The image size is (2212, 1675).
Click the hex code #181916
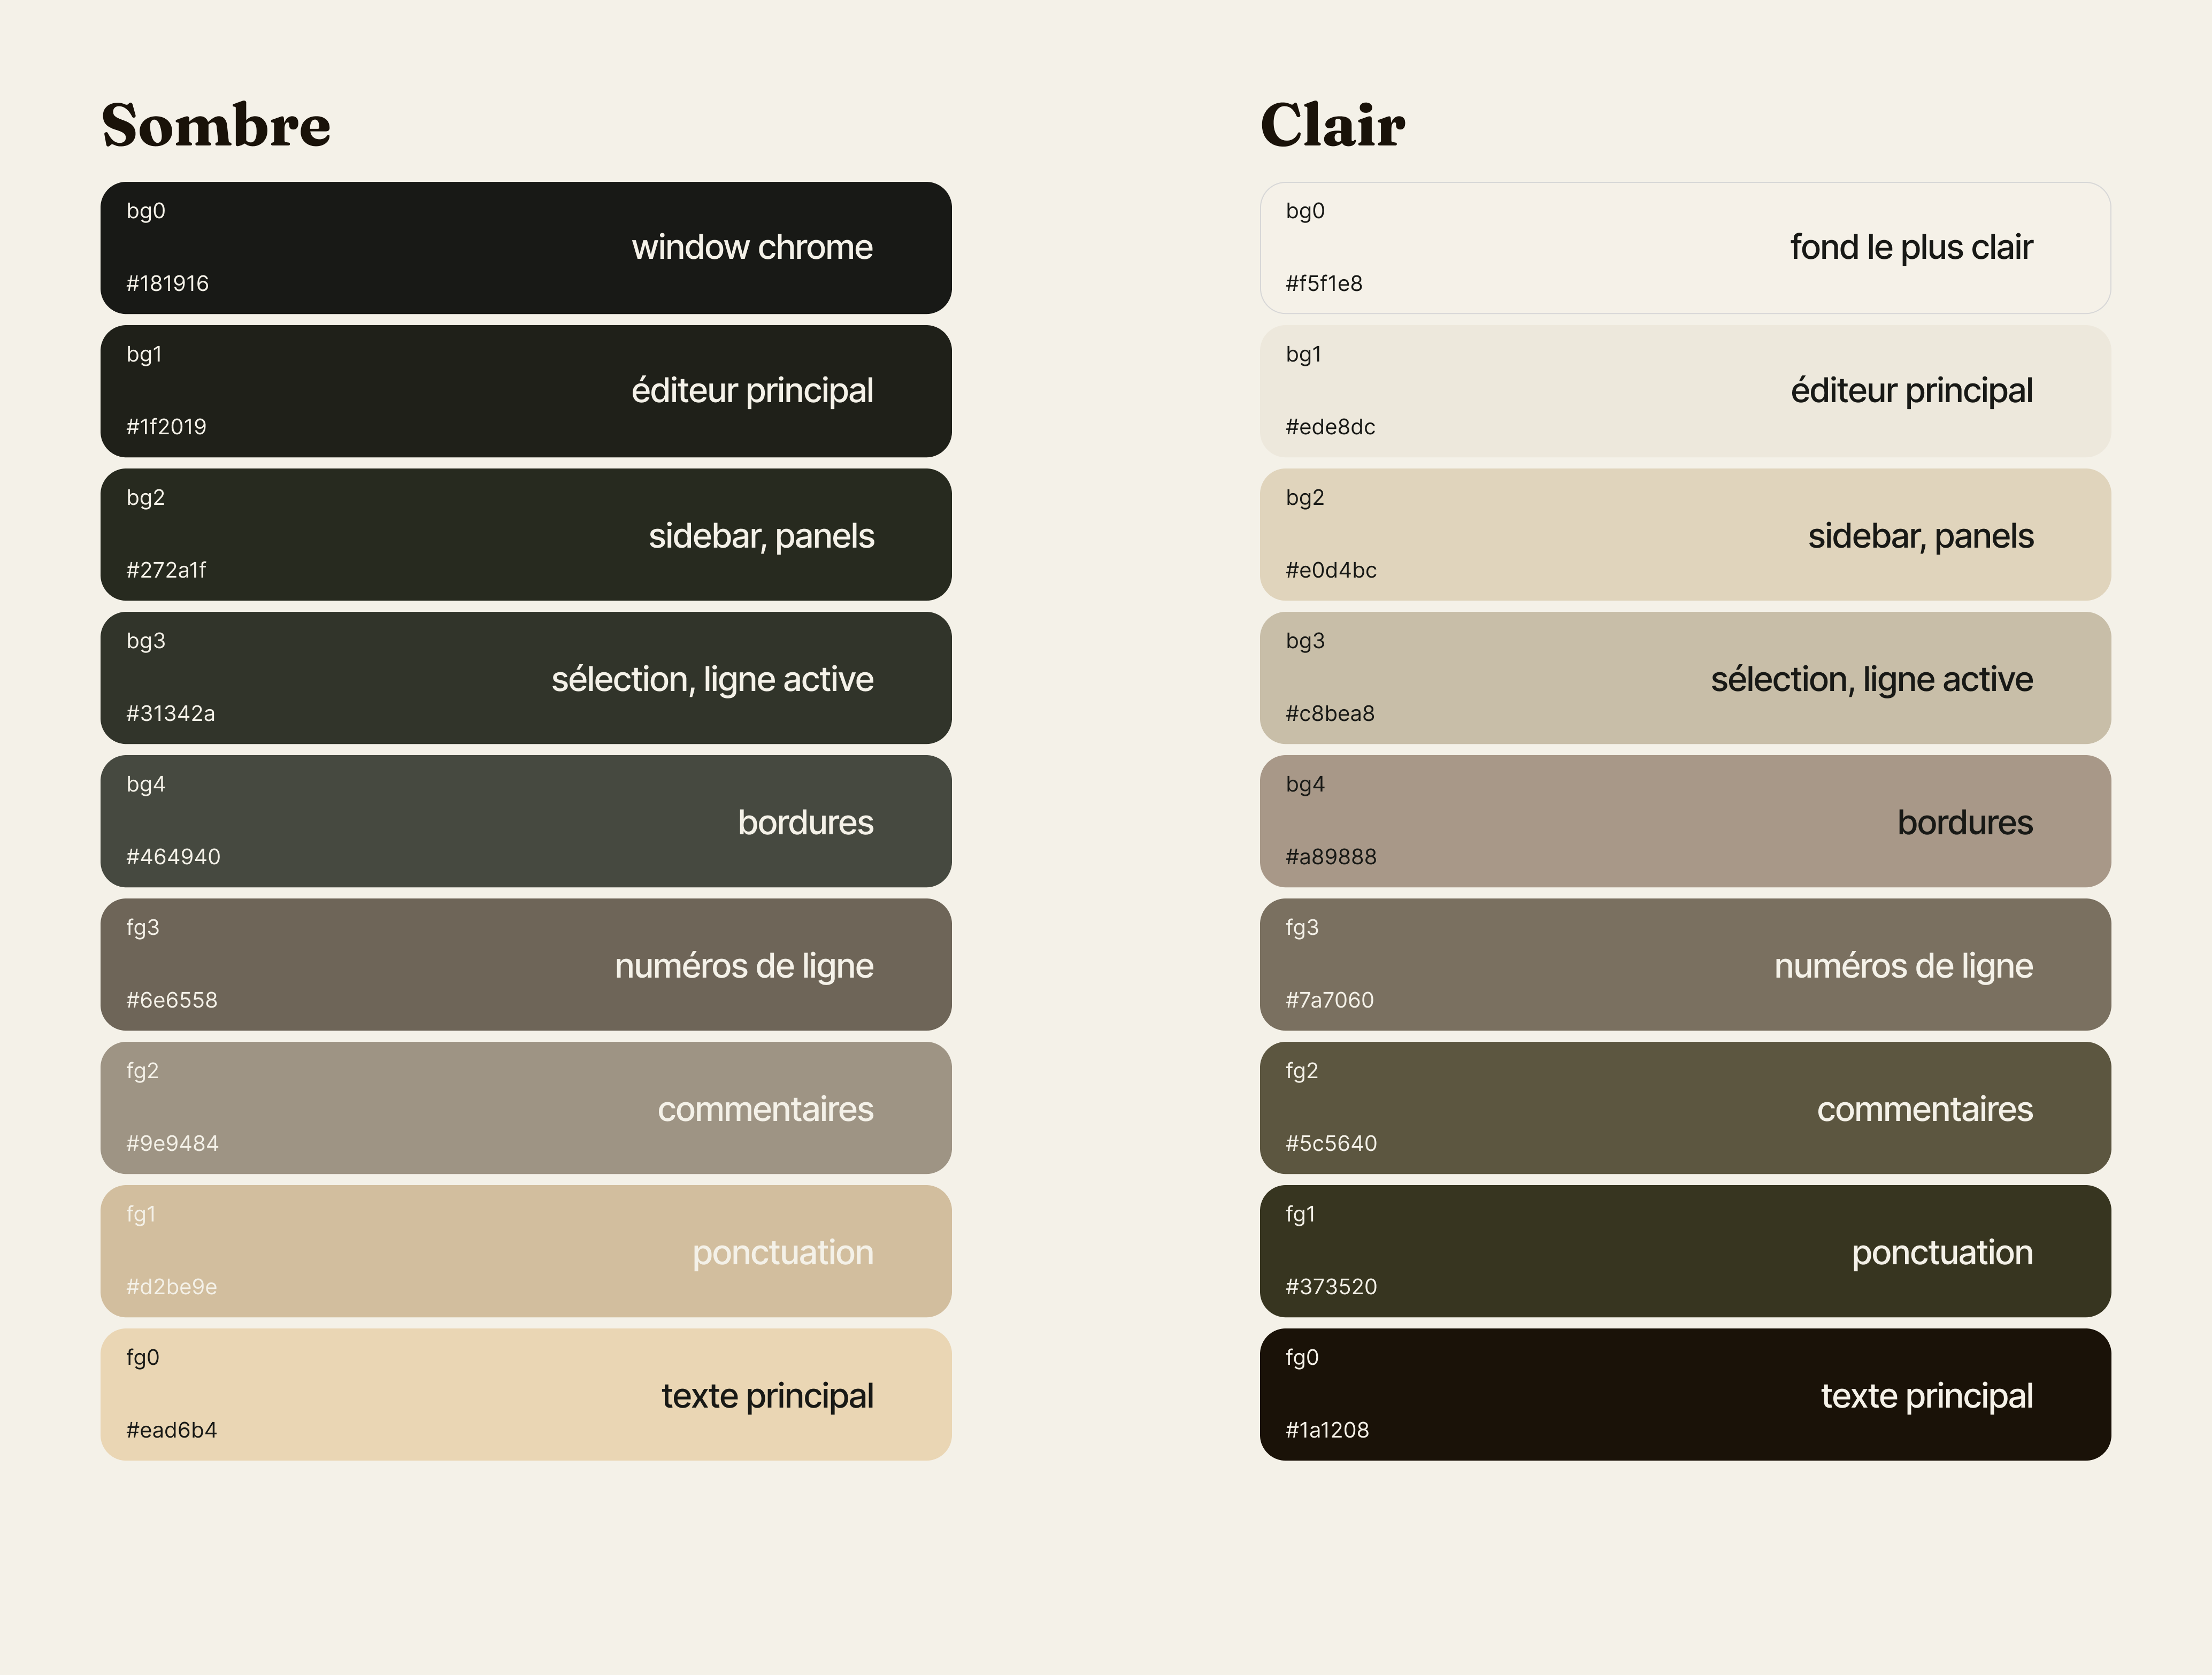[167, 284]
